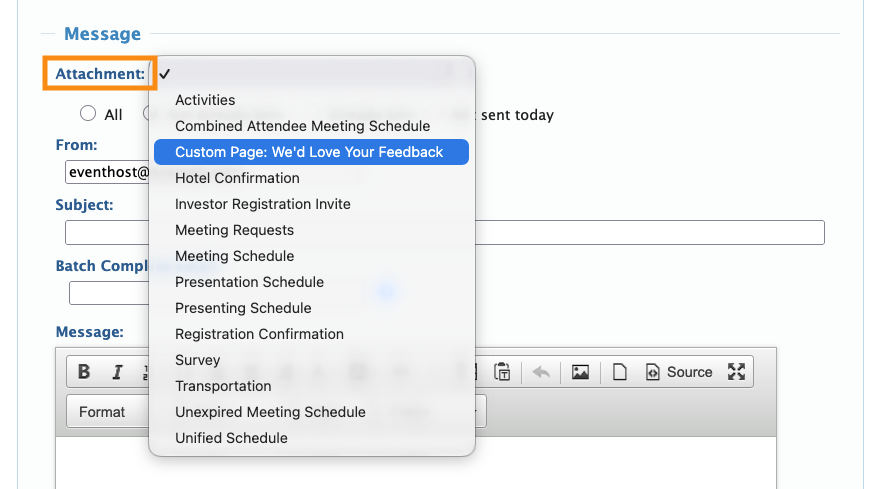Viewport: 883px width, 489px height.
Task: Select Custom Page: We'd Love Your Feedback
Action: point(309,152)
